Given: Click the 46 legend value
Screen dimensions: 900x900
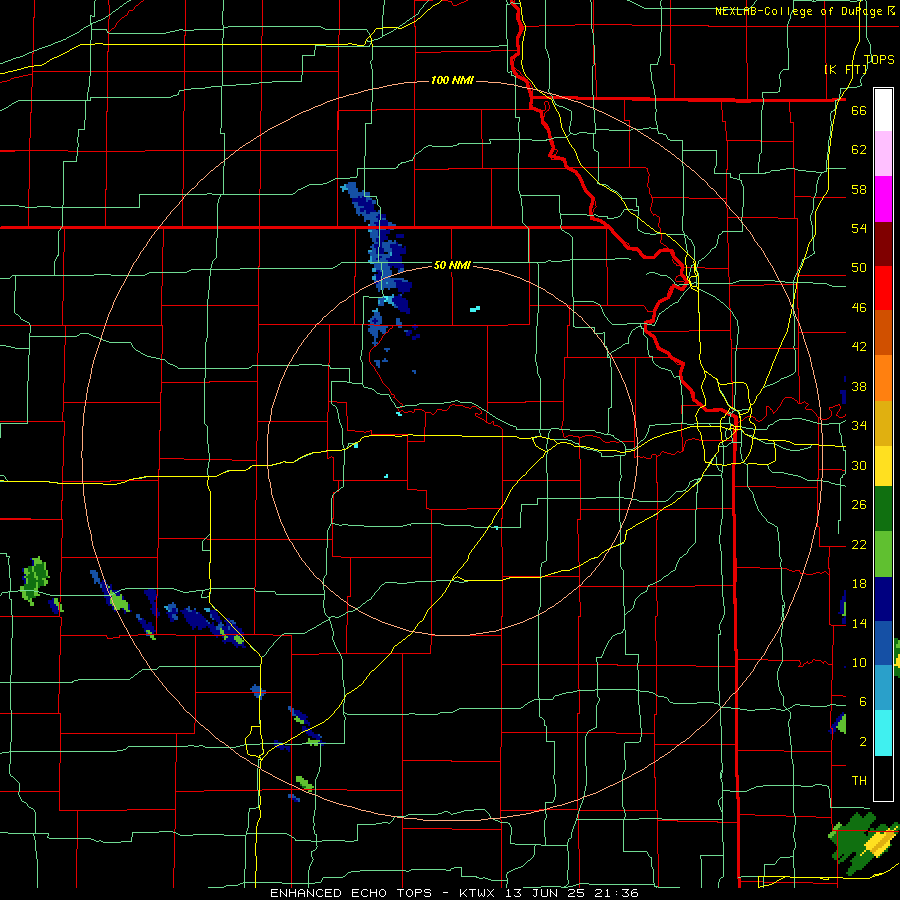Looking at the screenshot, I should coord(859,308).
